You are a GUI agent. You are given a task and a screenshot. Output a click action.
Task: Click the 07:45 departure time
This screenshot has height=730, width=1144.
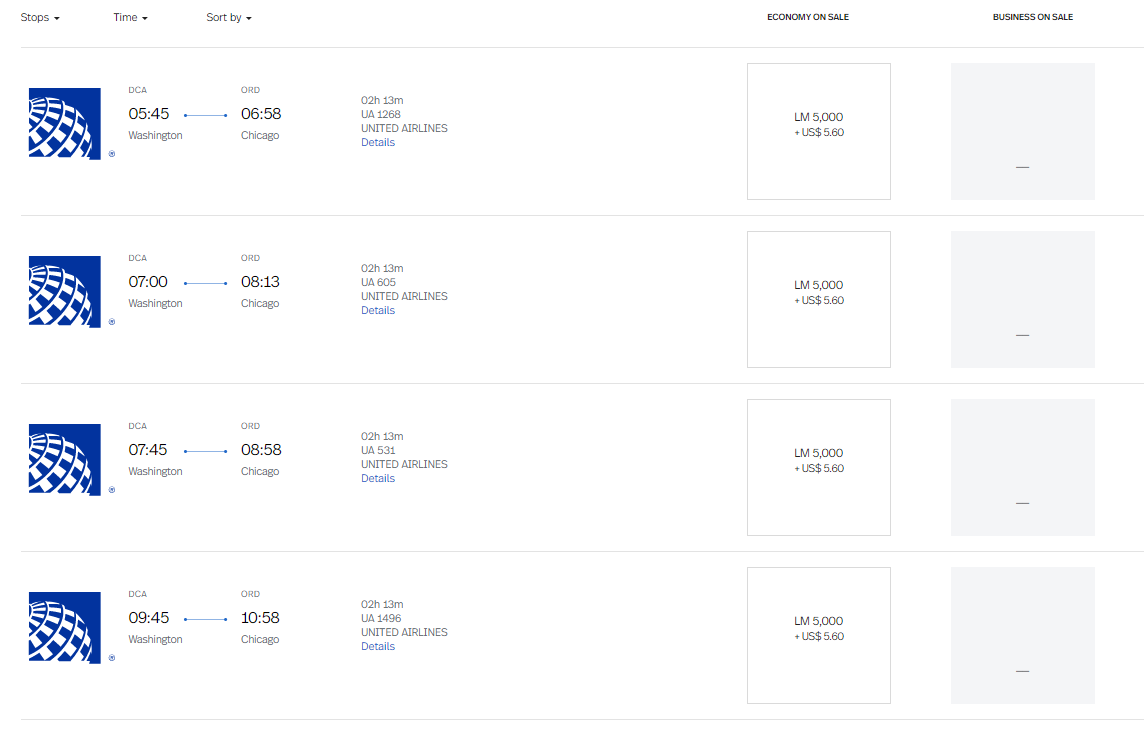pyautogui.click(x=148, y=450)
